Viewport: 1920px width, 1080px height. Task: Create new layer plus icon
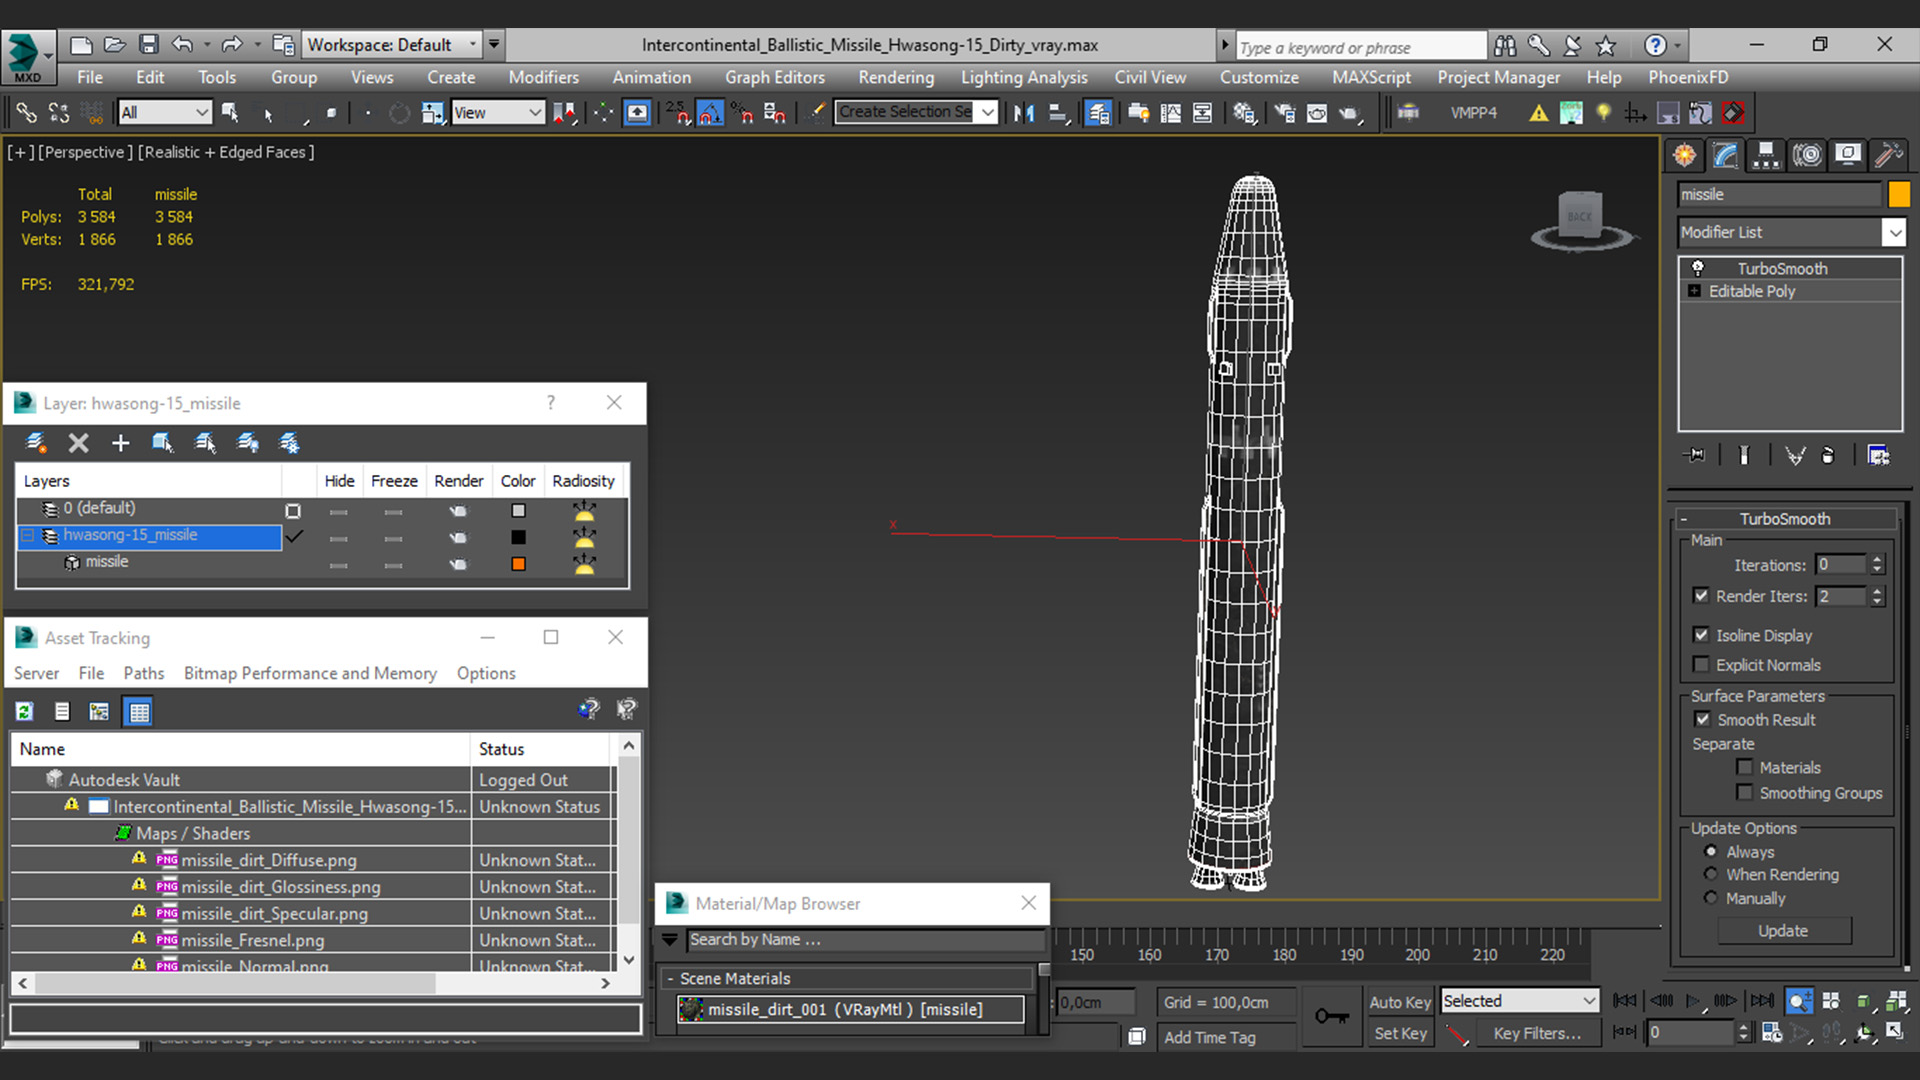pyautogui.click(x=120, y=443)
